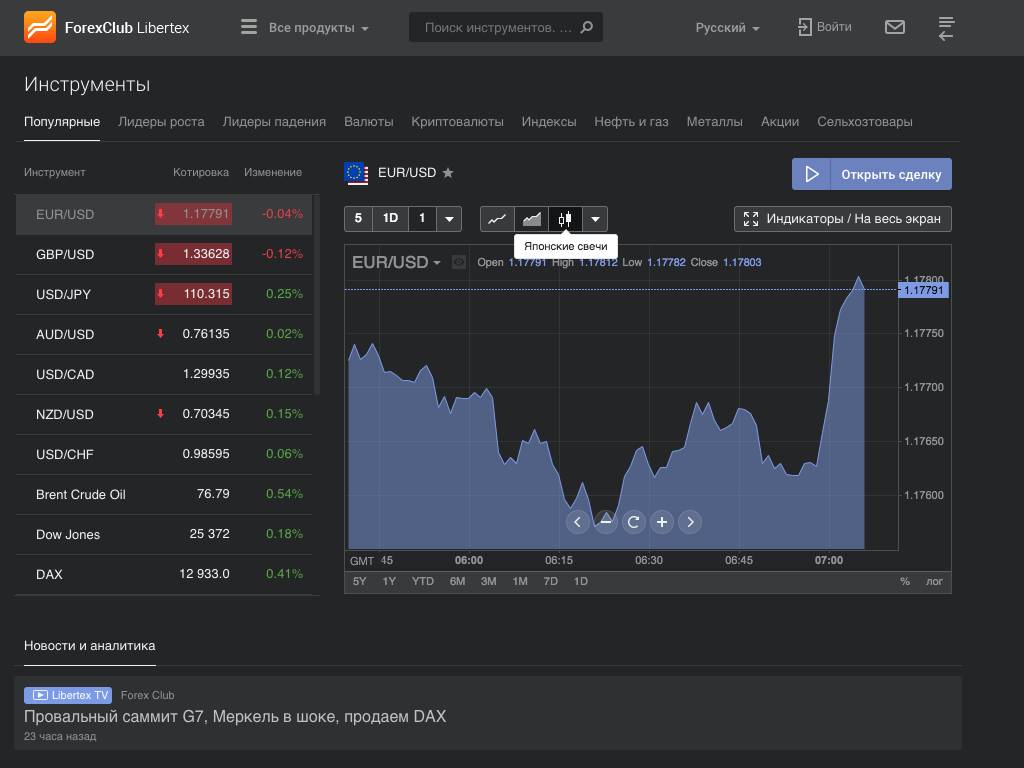Switch chart to area chart type
This screenshot has width=1024, height=768.
(x=531, y=219)
